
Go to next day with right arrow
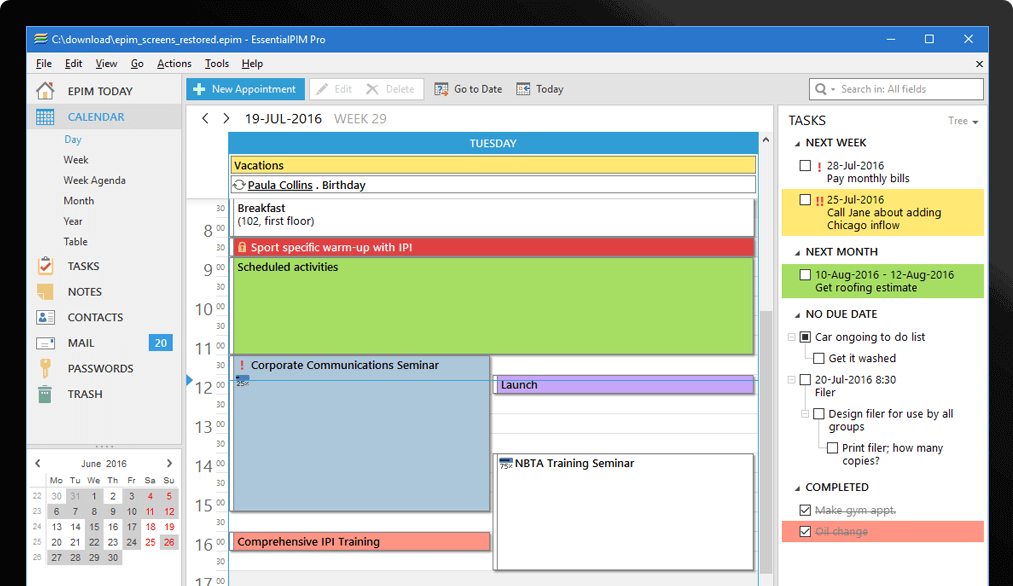coord(226,118)
